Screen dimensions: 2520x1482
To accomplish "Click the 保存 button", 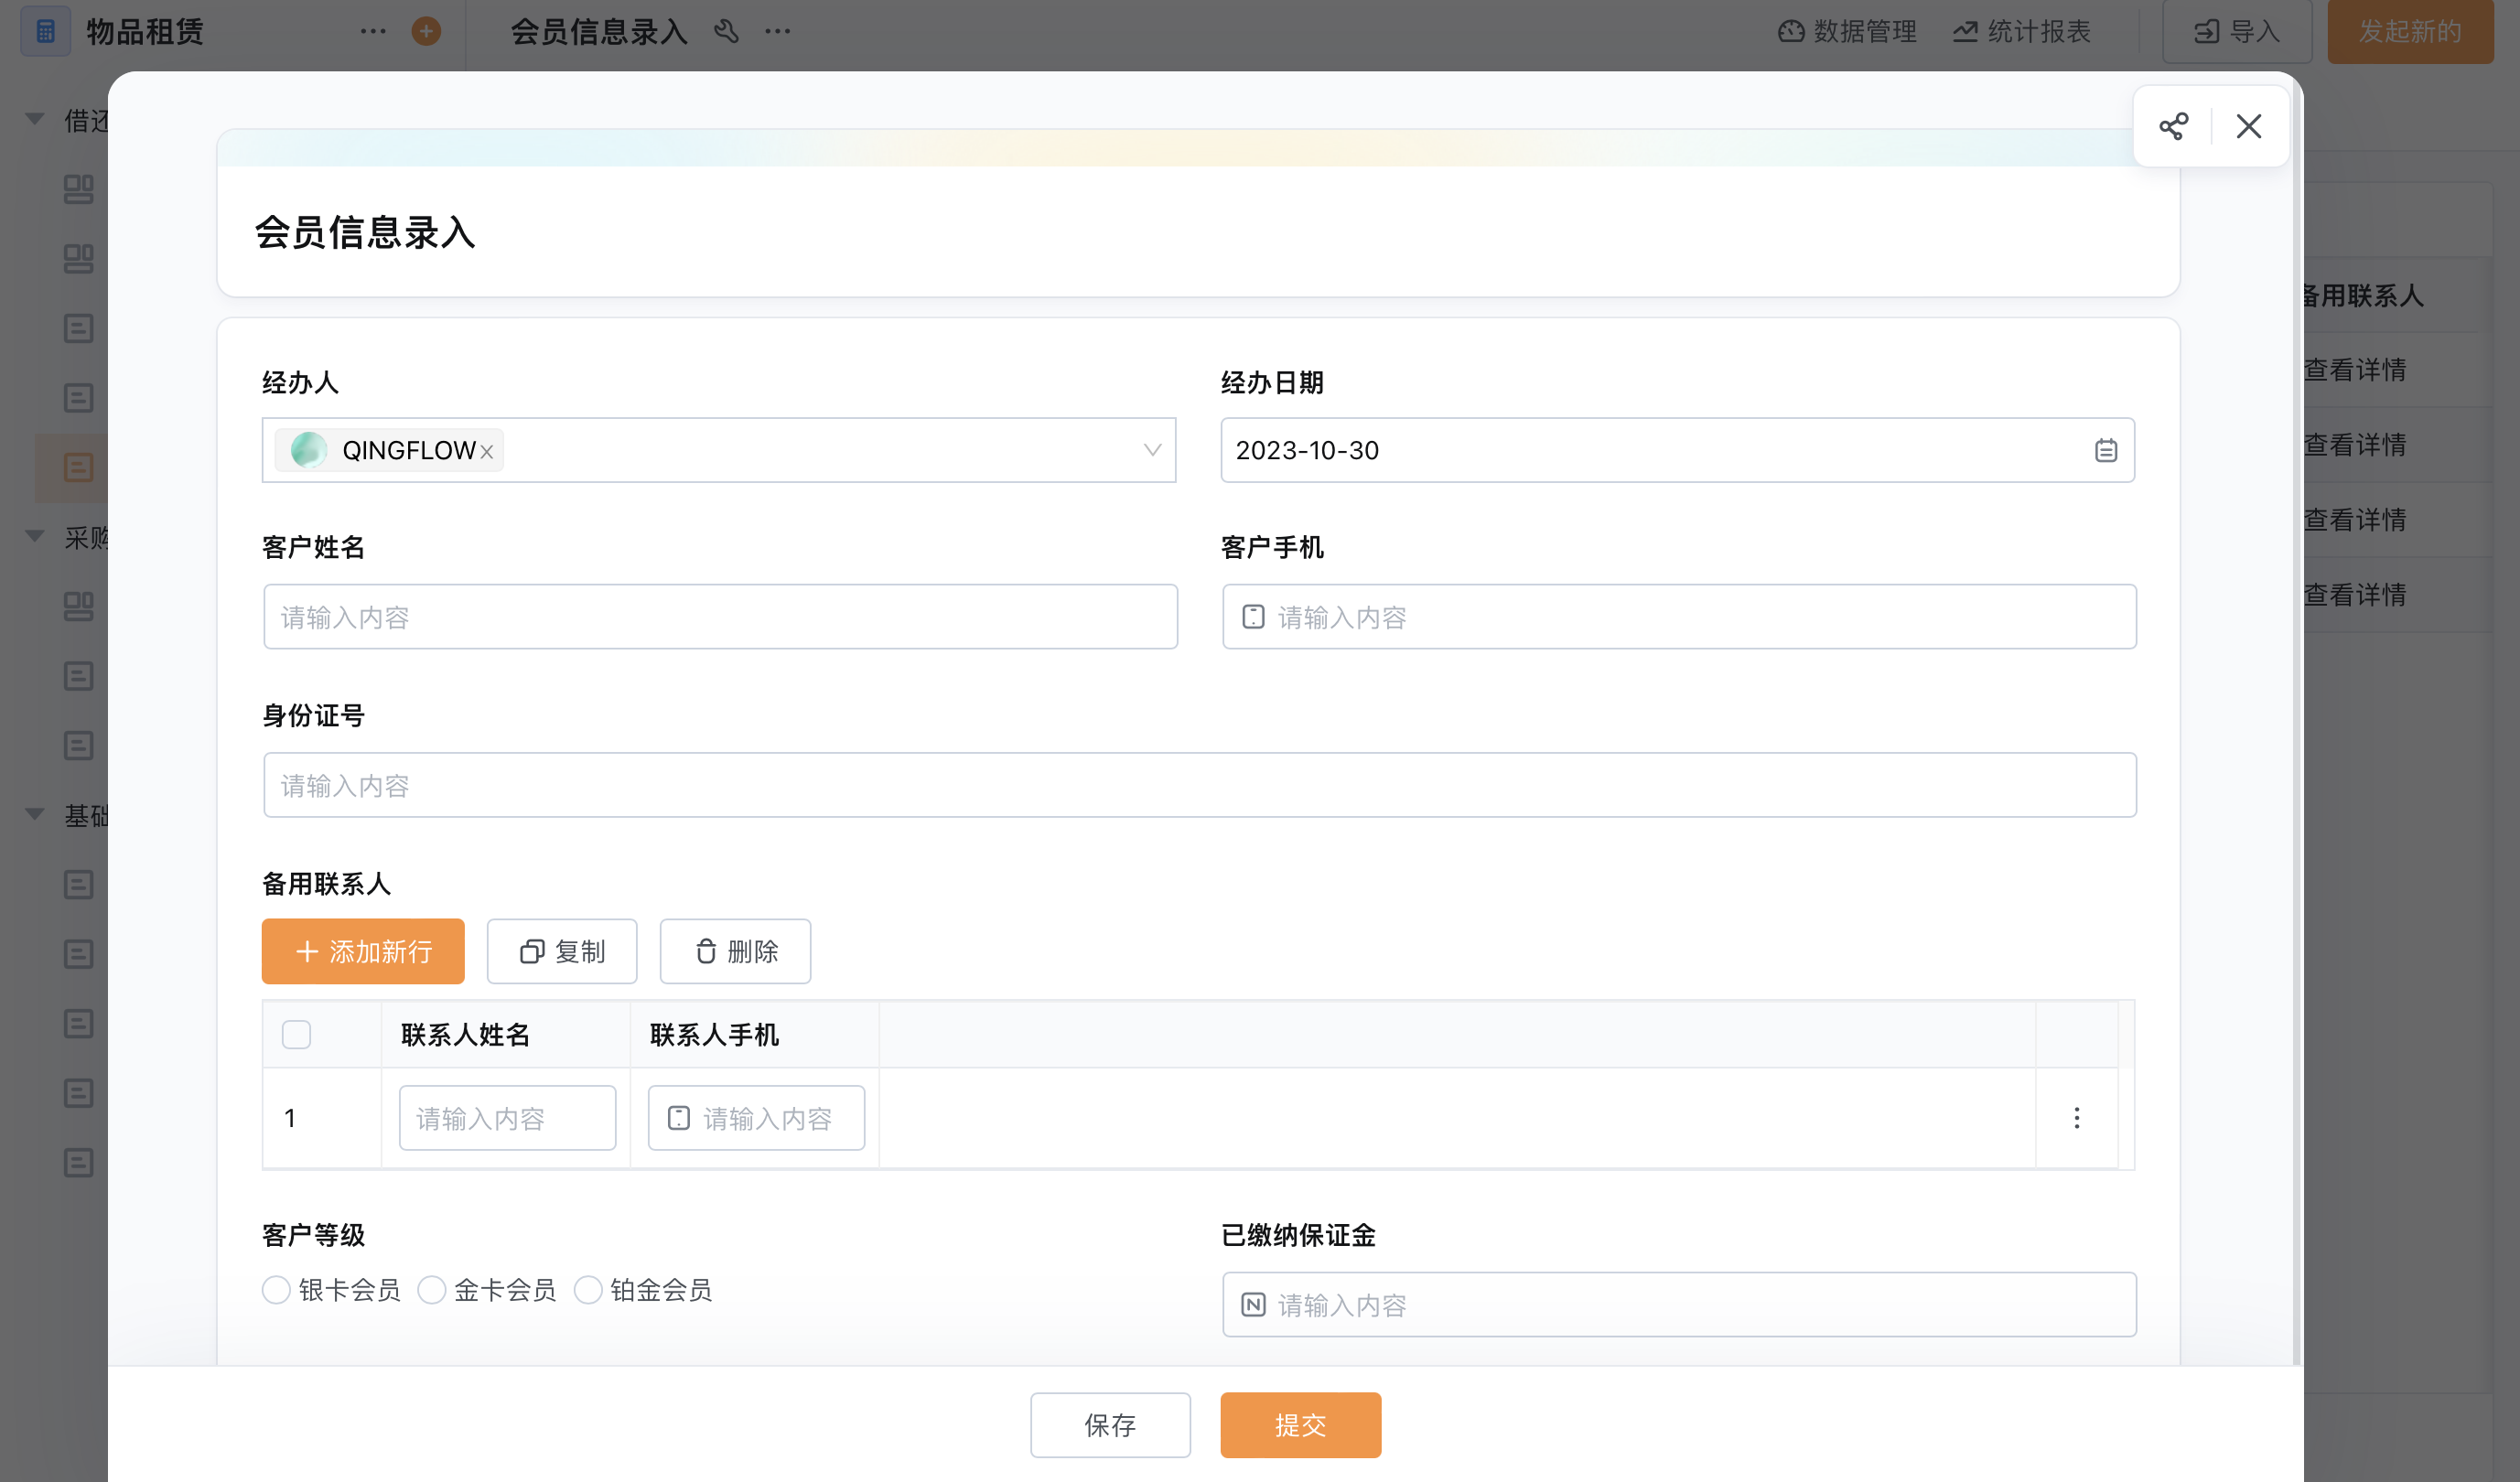I will [1110, 1425].
